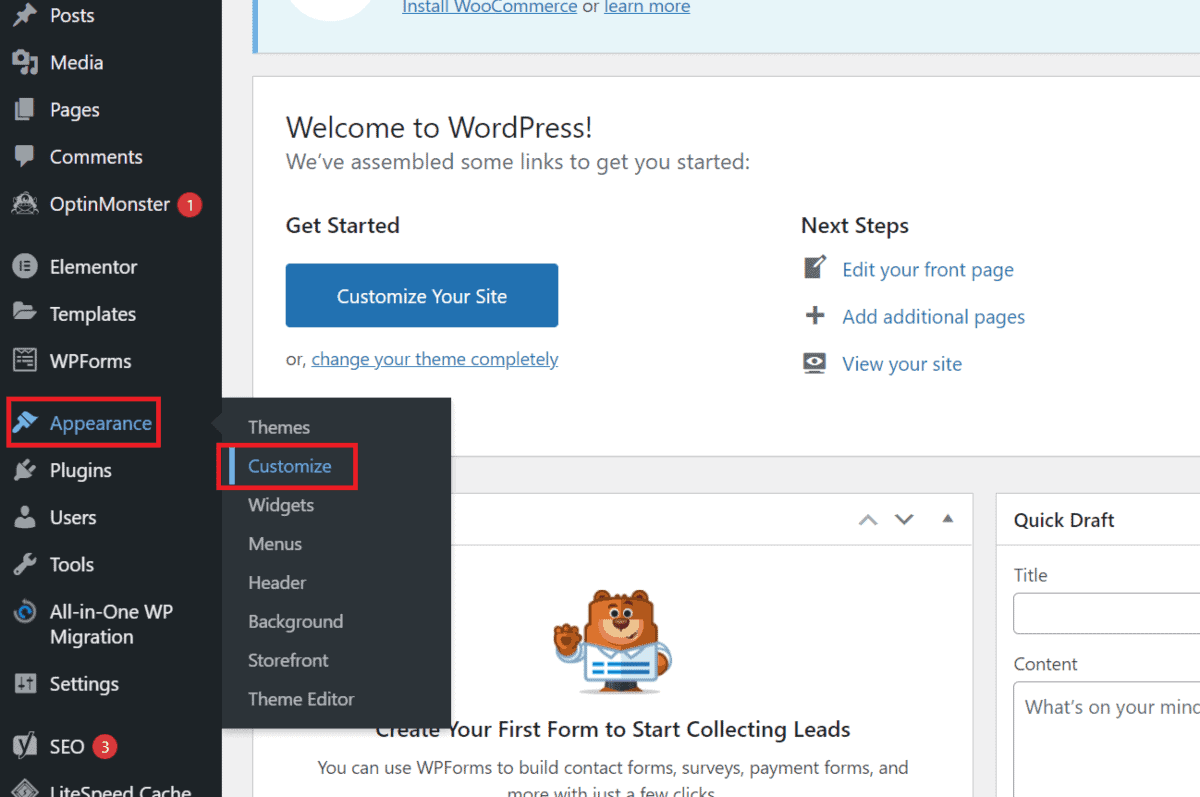Screen dimensions: 1200x797
Task: Open the Theme Editor
Action: [301, 699]
